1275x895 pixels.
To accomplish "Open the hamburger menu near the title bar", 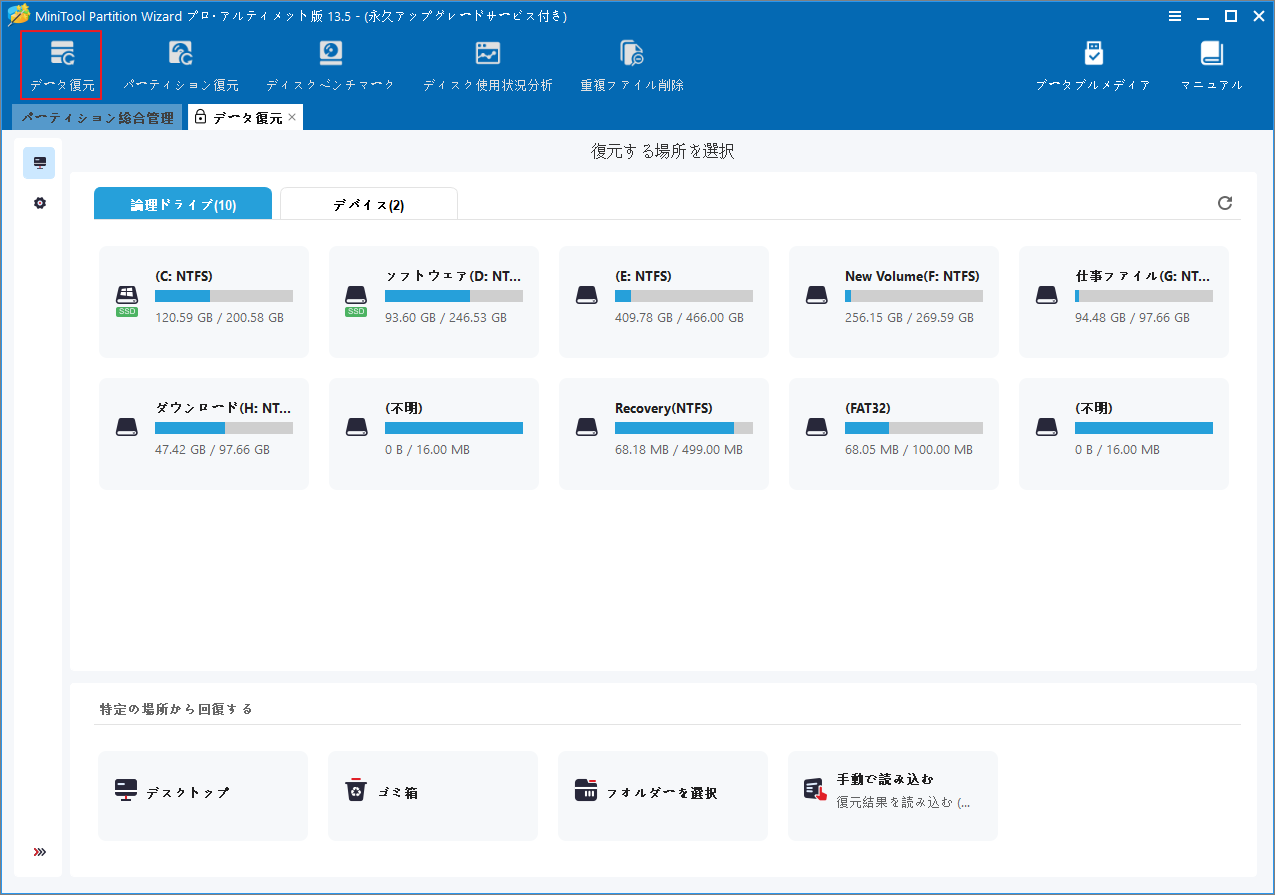I will tap(1175, 16).
